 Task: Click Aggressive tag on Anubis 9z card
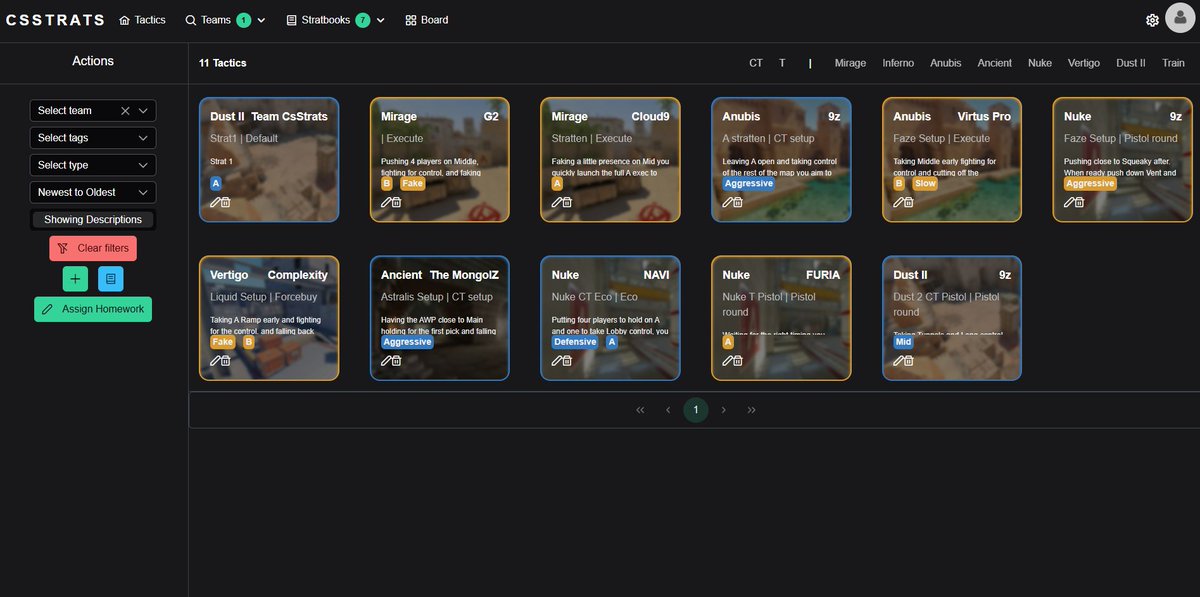point(748,184)
